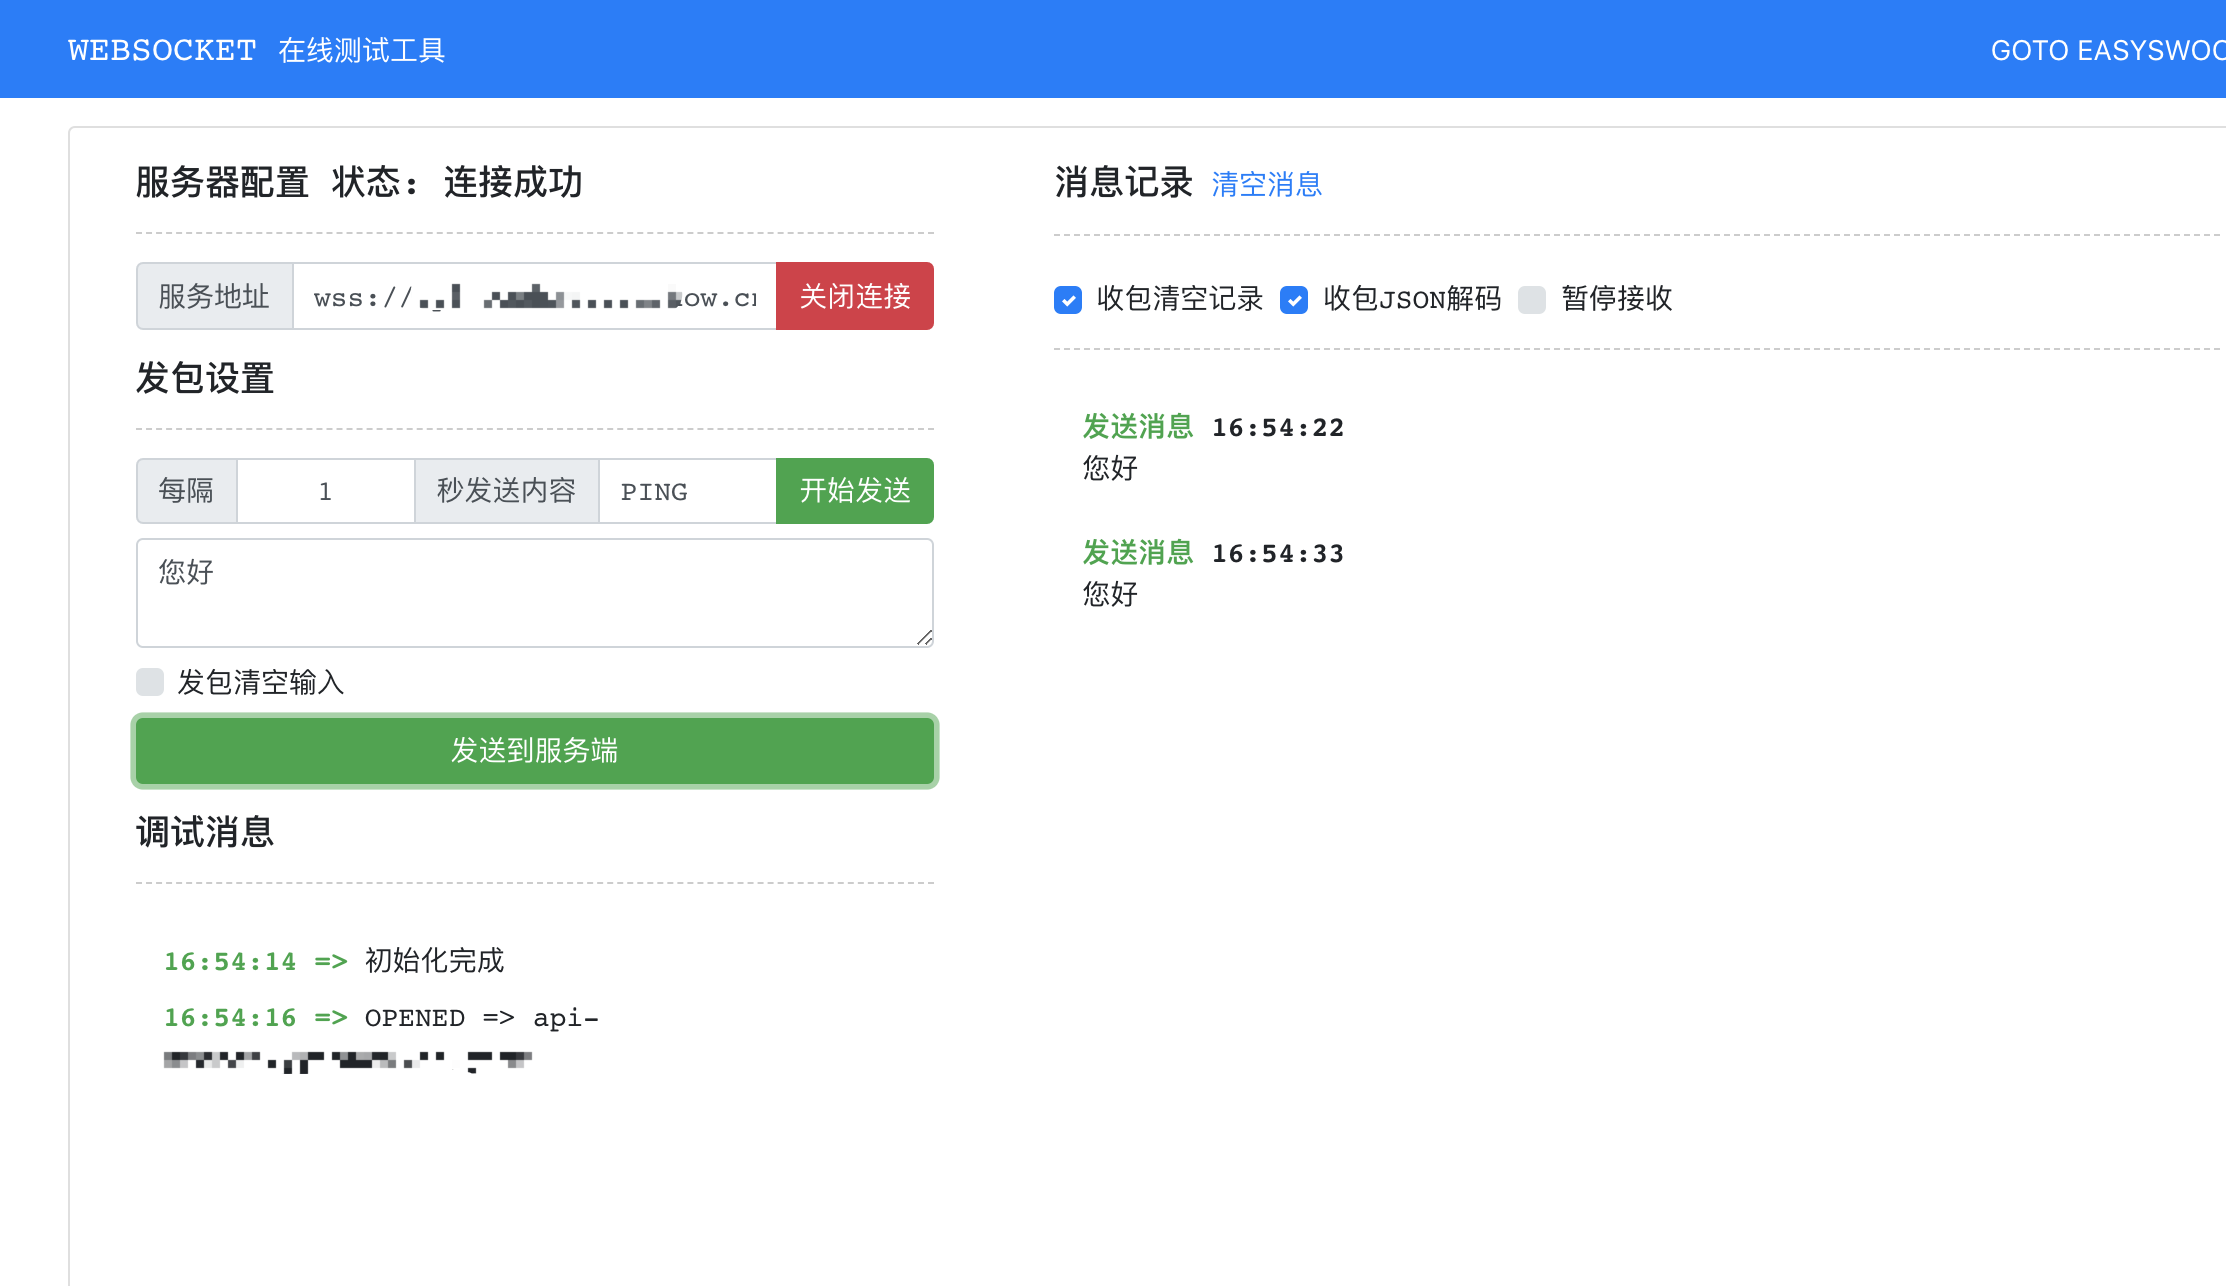Click the message textarea containing 您好
2226x1286 pixels.
(x=535, y=593)
